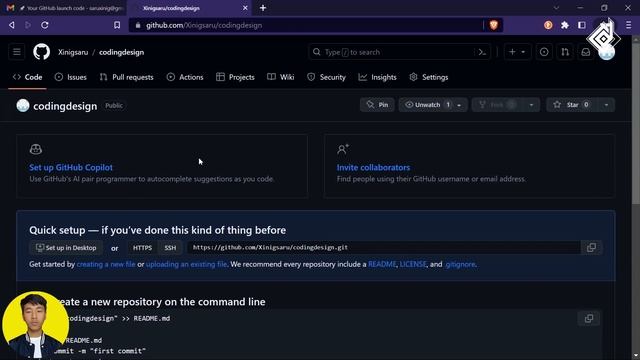Open the LICENSE recommendation link
This screenshot has width=640, height=360.
(413, 264)
